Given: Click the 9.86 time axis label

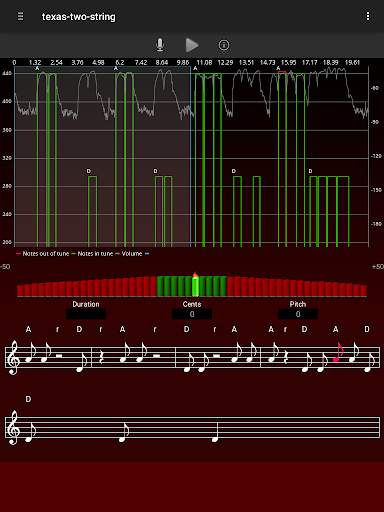Looking at the screenshot, I should [183, 62].
